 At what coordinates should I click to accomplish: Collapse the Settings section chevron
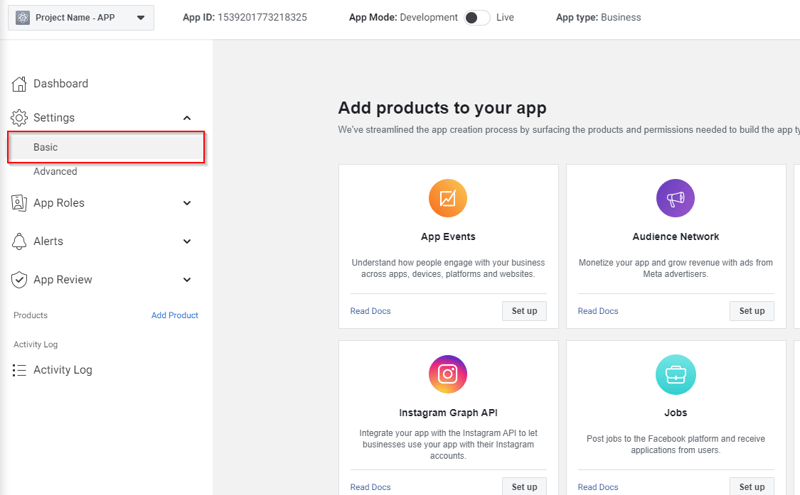[x=187, y=118]
